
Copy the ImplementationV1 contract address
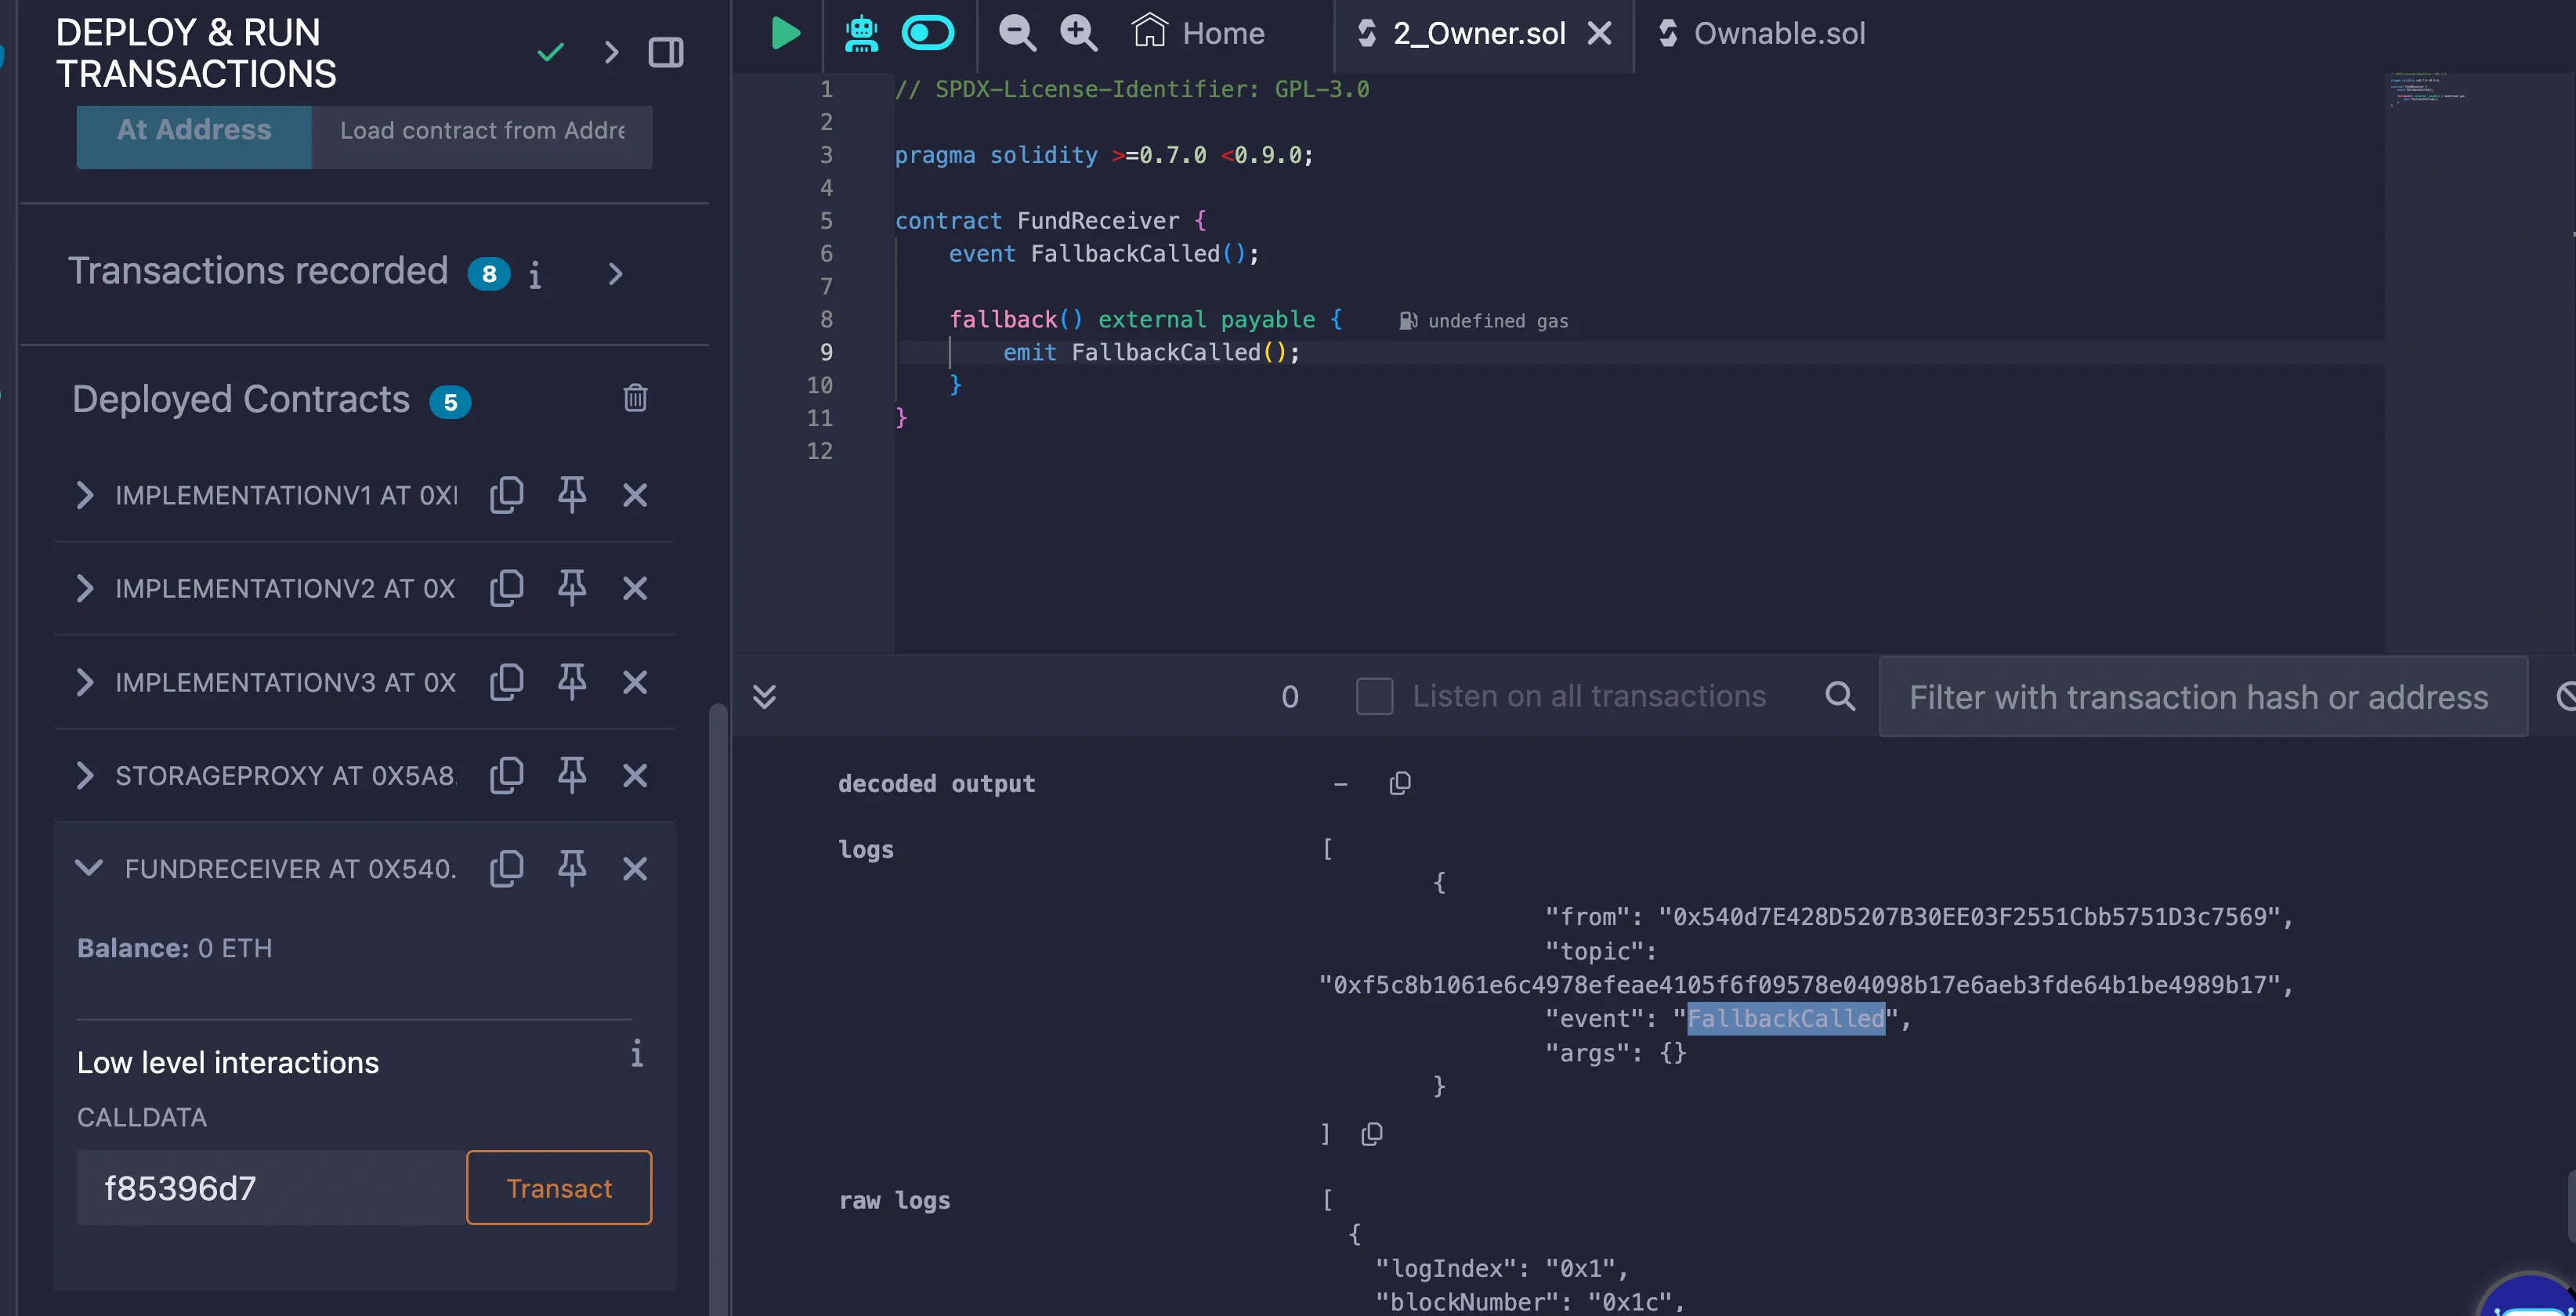(x=506, y=494)
